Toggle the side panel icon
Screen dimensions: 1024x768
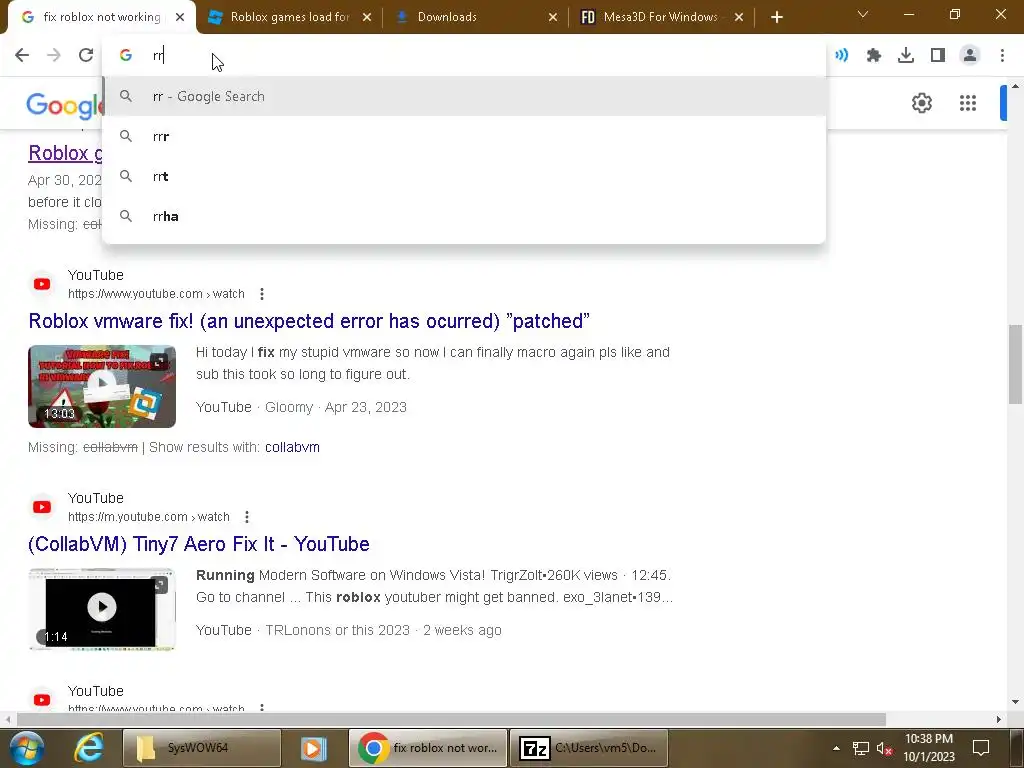(938, 56)
